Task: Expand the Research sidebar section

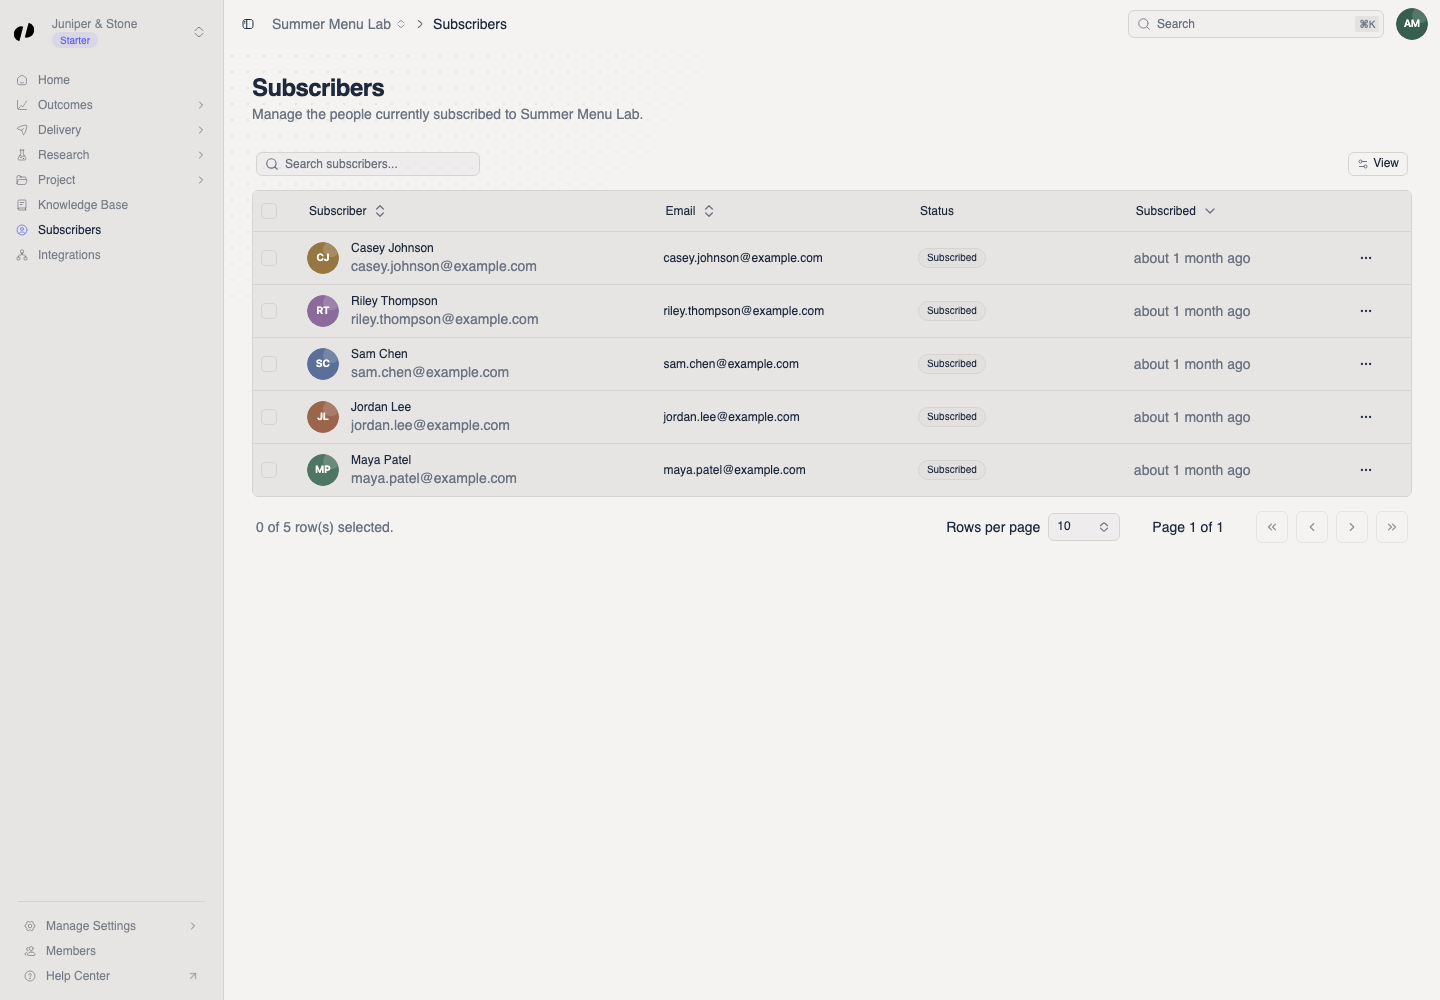Action: point(111,155)
